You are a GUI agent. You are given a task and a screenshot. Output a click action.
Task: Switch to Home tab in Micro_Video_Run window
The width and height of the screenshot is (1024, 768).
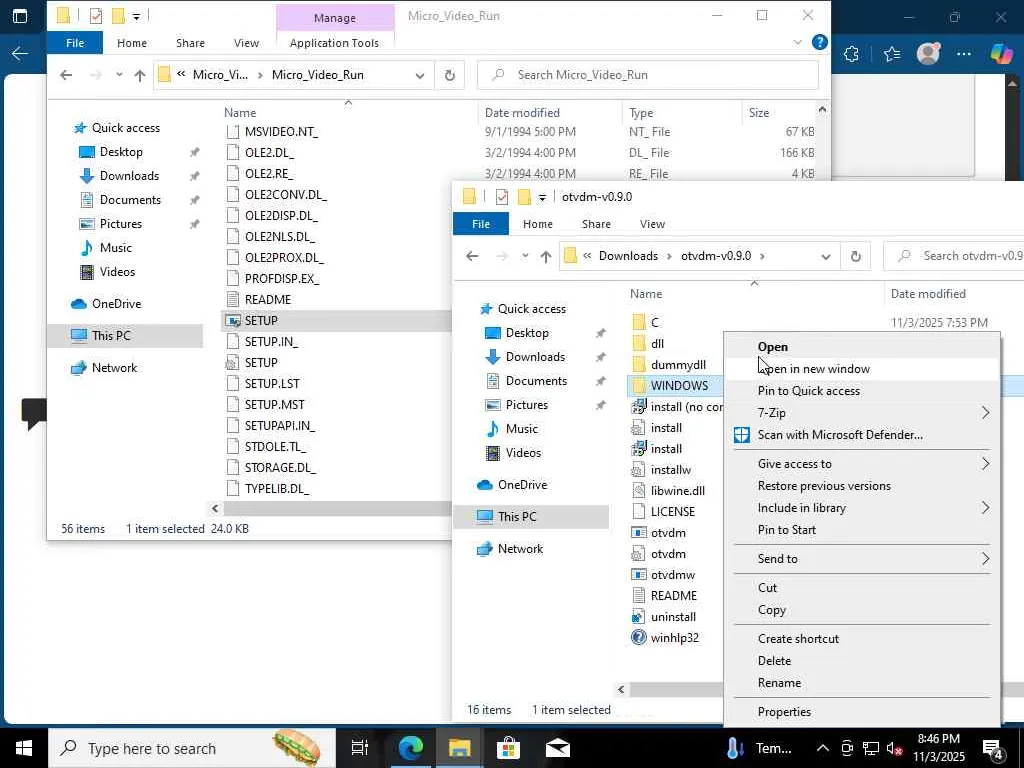click(132, 43)
